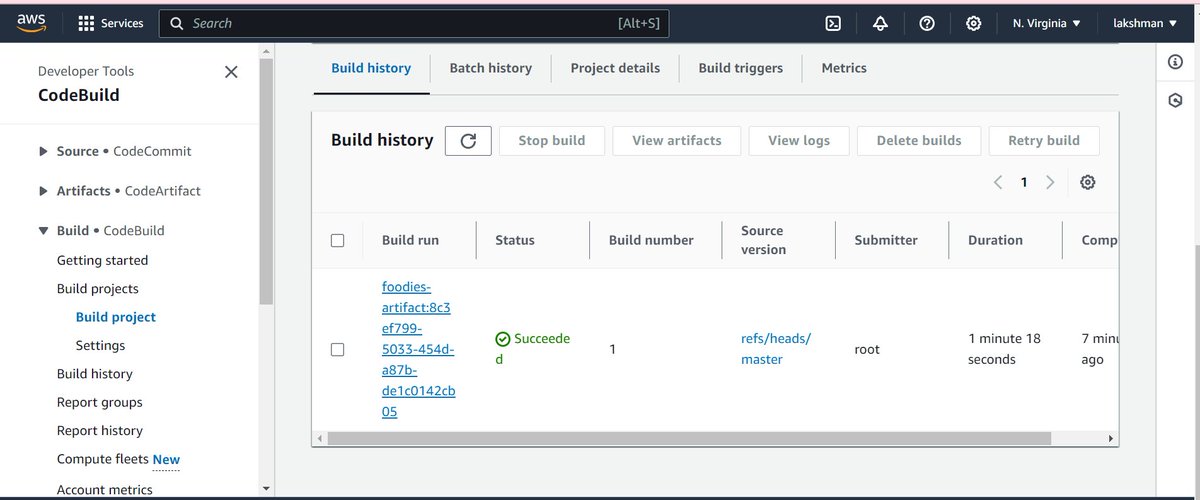1200x500 pixels.
Task: Click the Status column header
Action: pos(514,240)
